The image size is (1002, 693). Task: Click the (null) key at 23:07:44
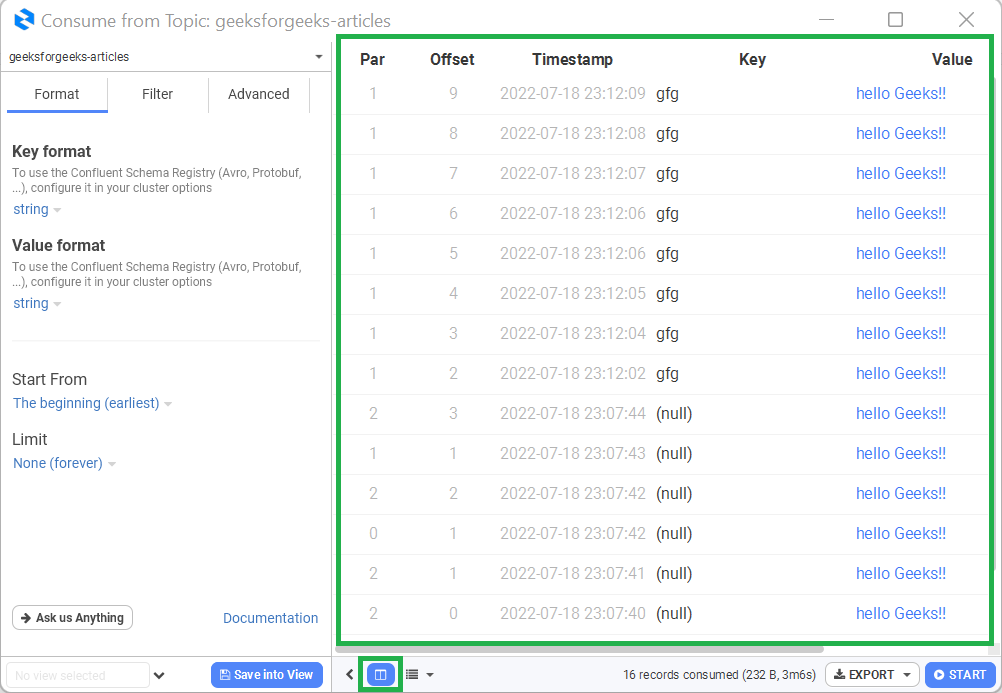(674, 414)
